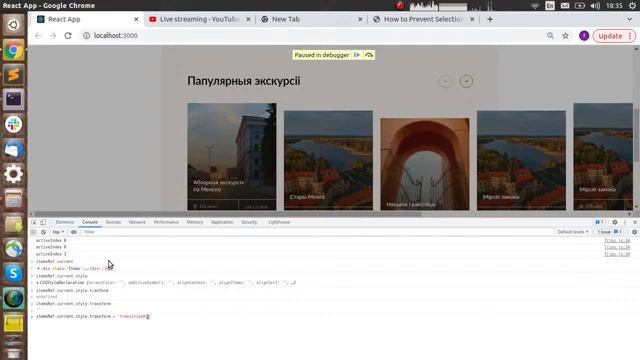Go back to the previous browser page
Image resolution: width=640 pixels, height=360 pixels.
click(x=38, y=36)
